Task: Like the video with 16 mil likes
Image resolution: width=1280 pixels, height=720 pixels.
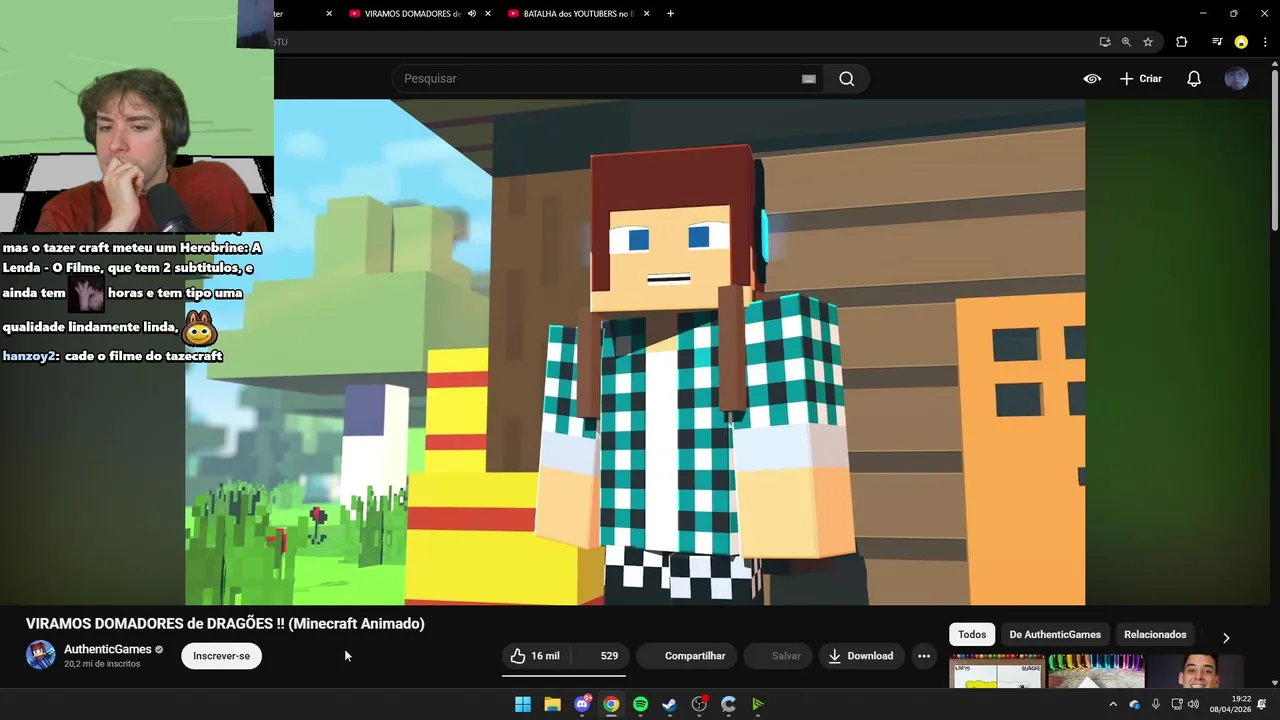Action: point(535,656)
